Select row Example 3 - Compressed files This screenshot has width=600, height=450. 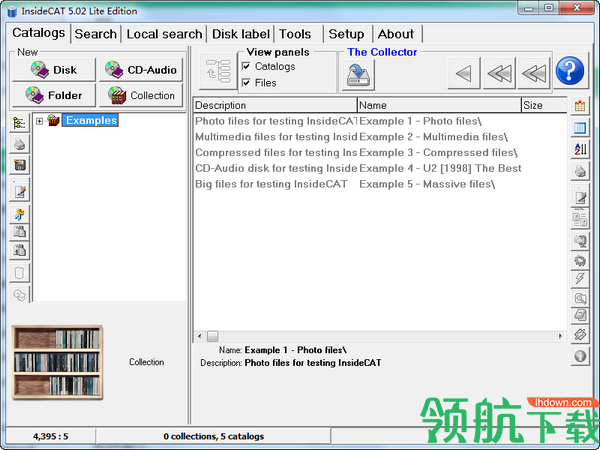click(x=380, y=153)
